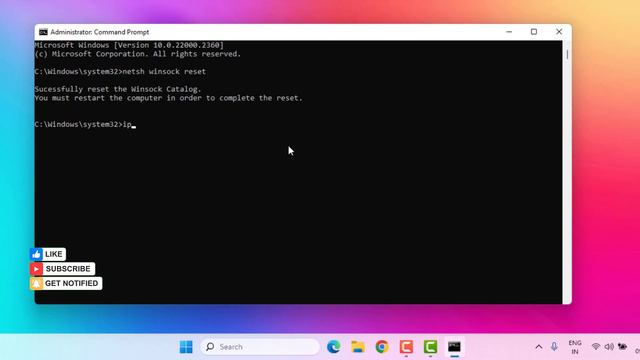This screenshot has width=640, height=360.
Task: Minimize the Command Prompt window
Action: click(509, 32)
